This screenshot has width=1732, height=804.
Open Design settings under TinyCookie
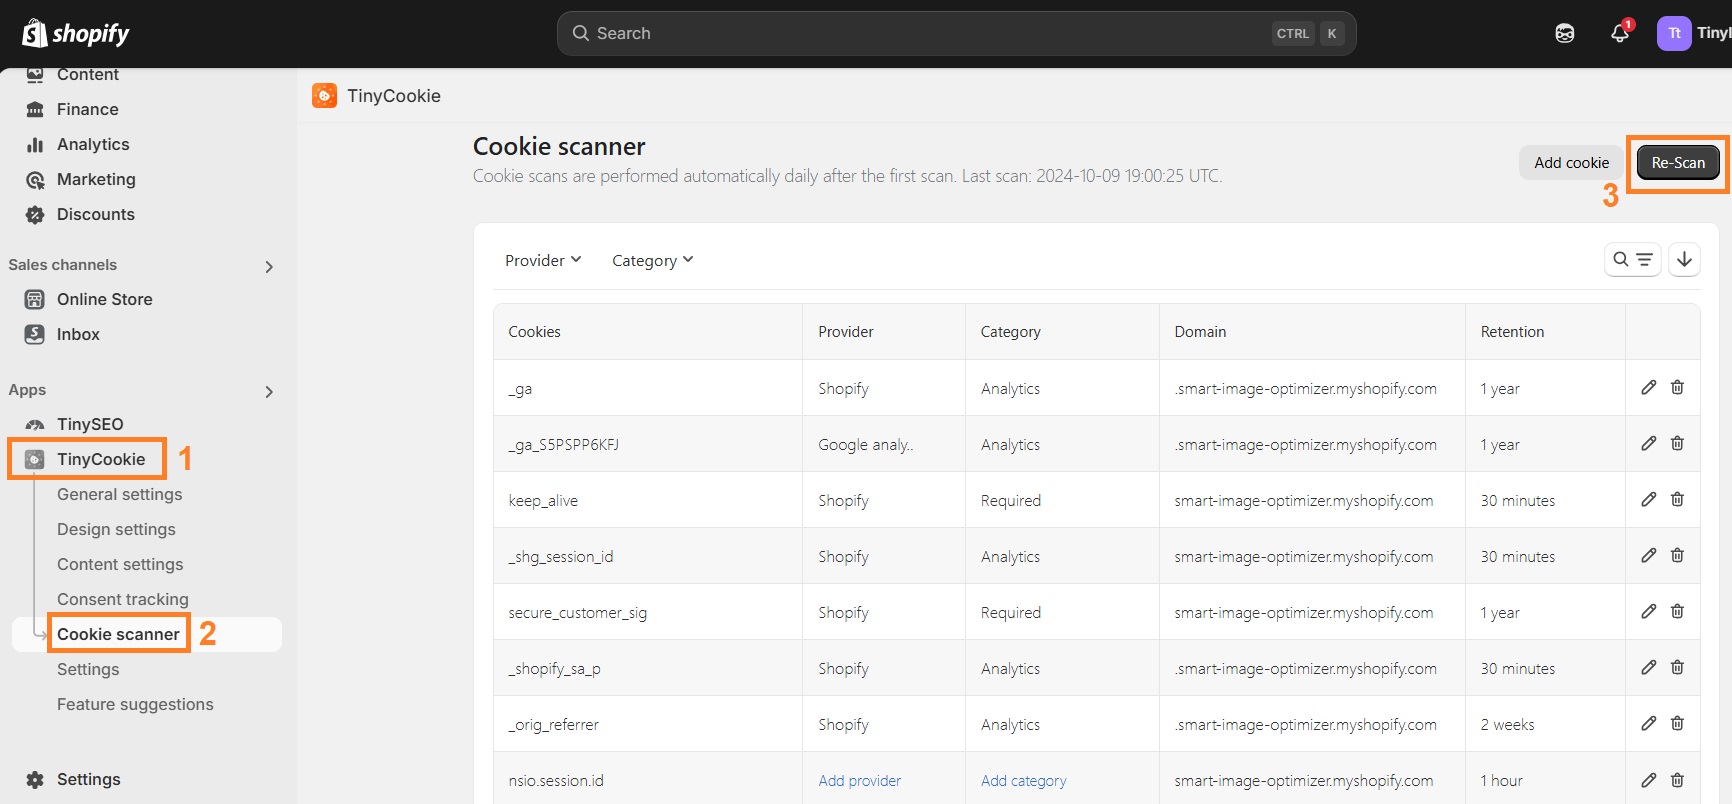click(x=116, y=529)
